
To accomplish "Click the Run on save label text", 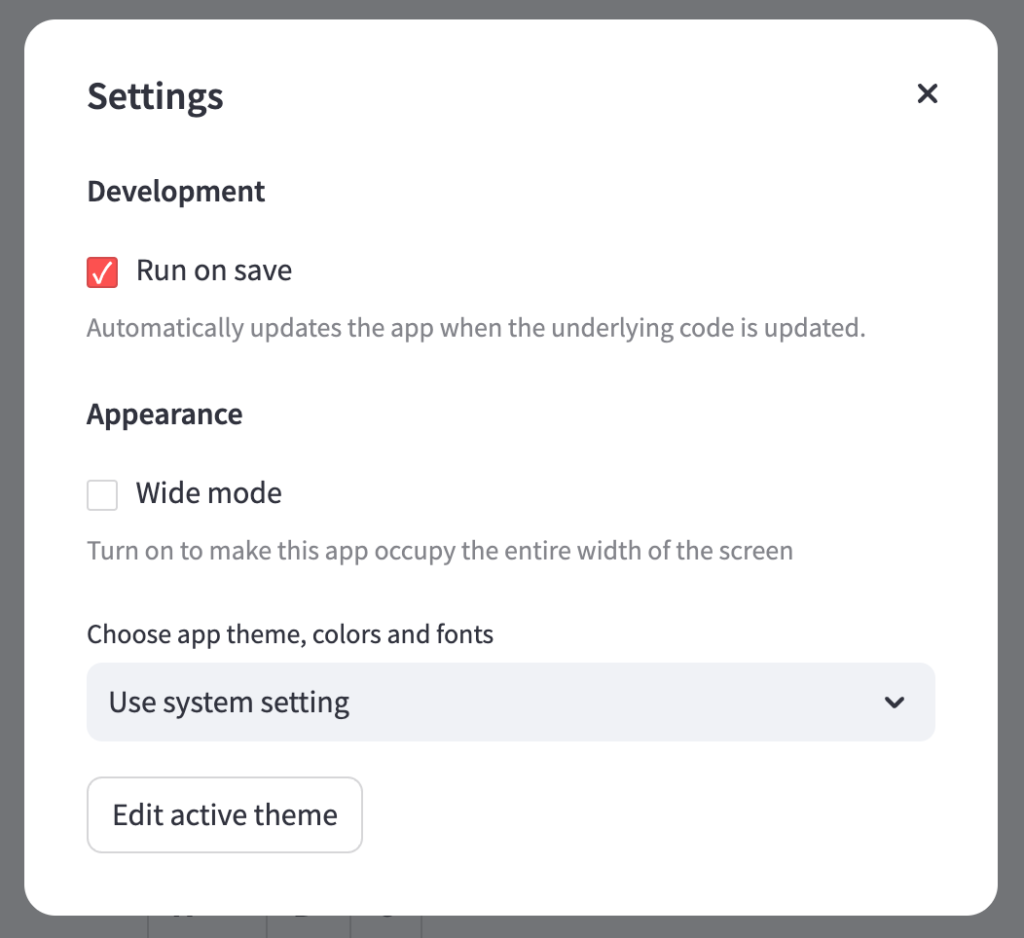I will click(x=214, y=271).
